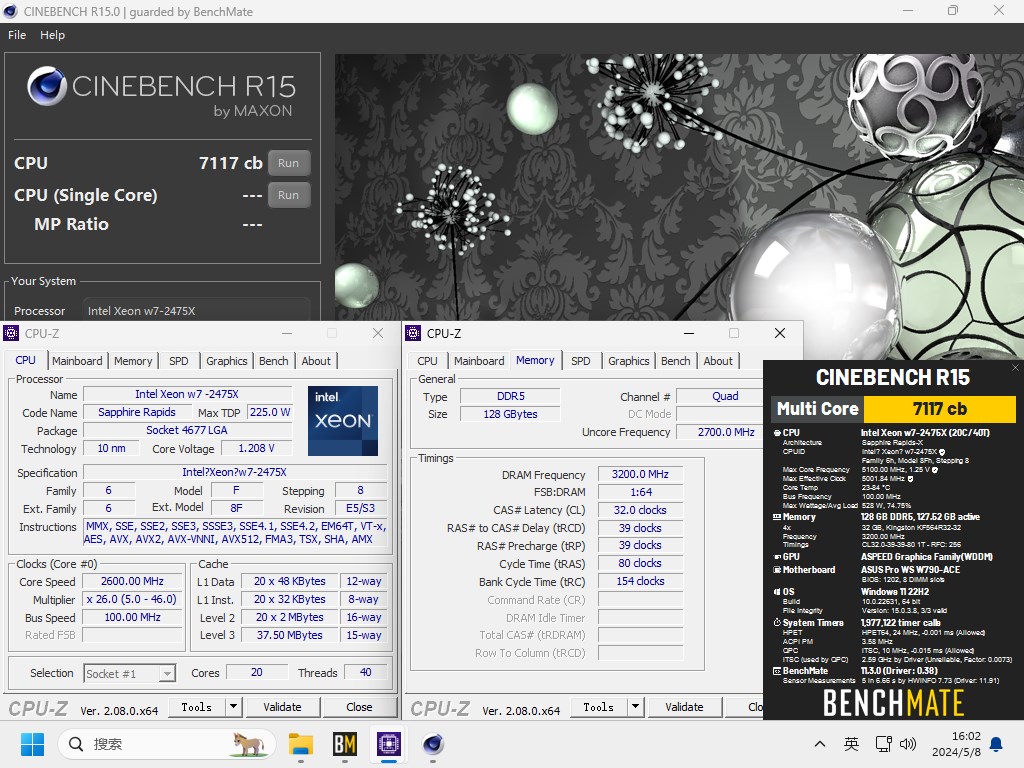Click the Tools button in the right CPU-Z window

pyautogui.click(x=599, y=707)
